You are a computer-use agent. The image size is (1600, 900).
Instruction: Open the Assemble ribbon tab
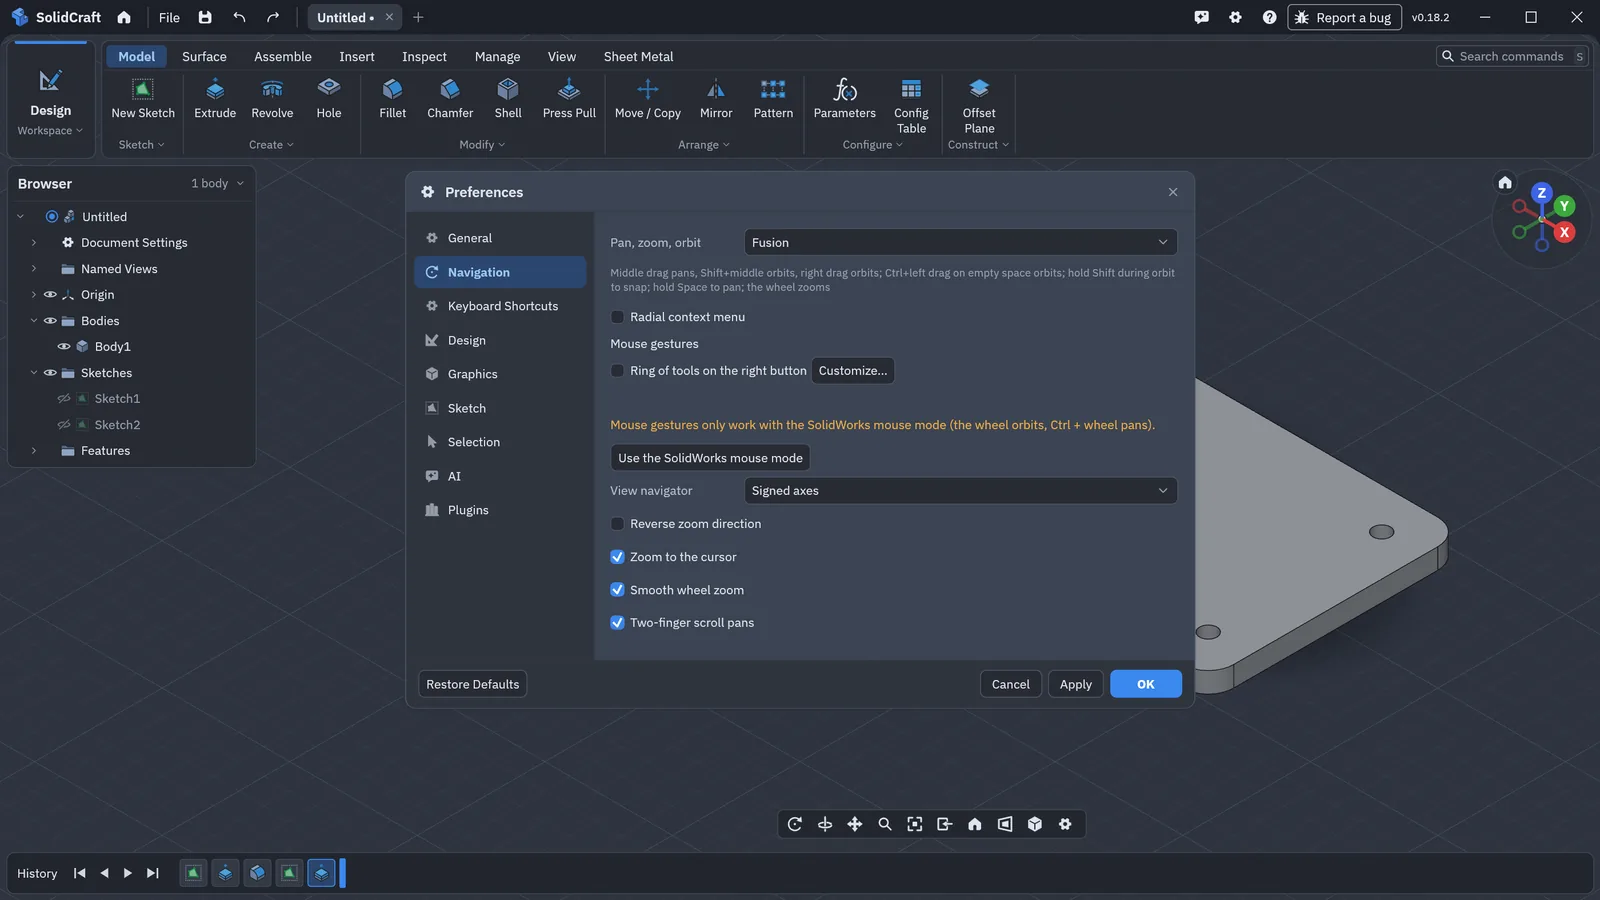click(283, 57)
